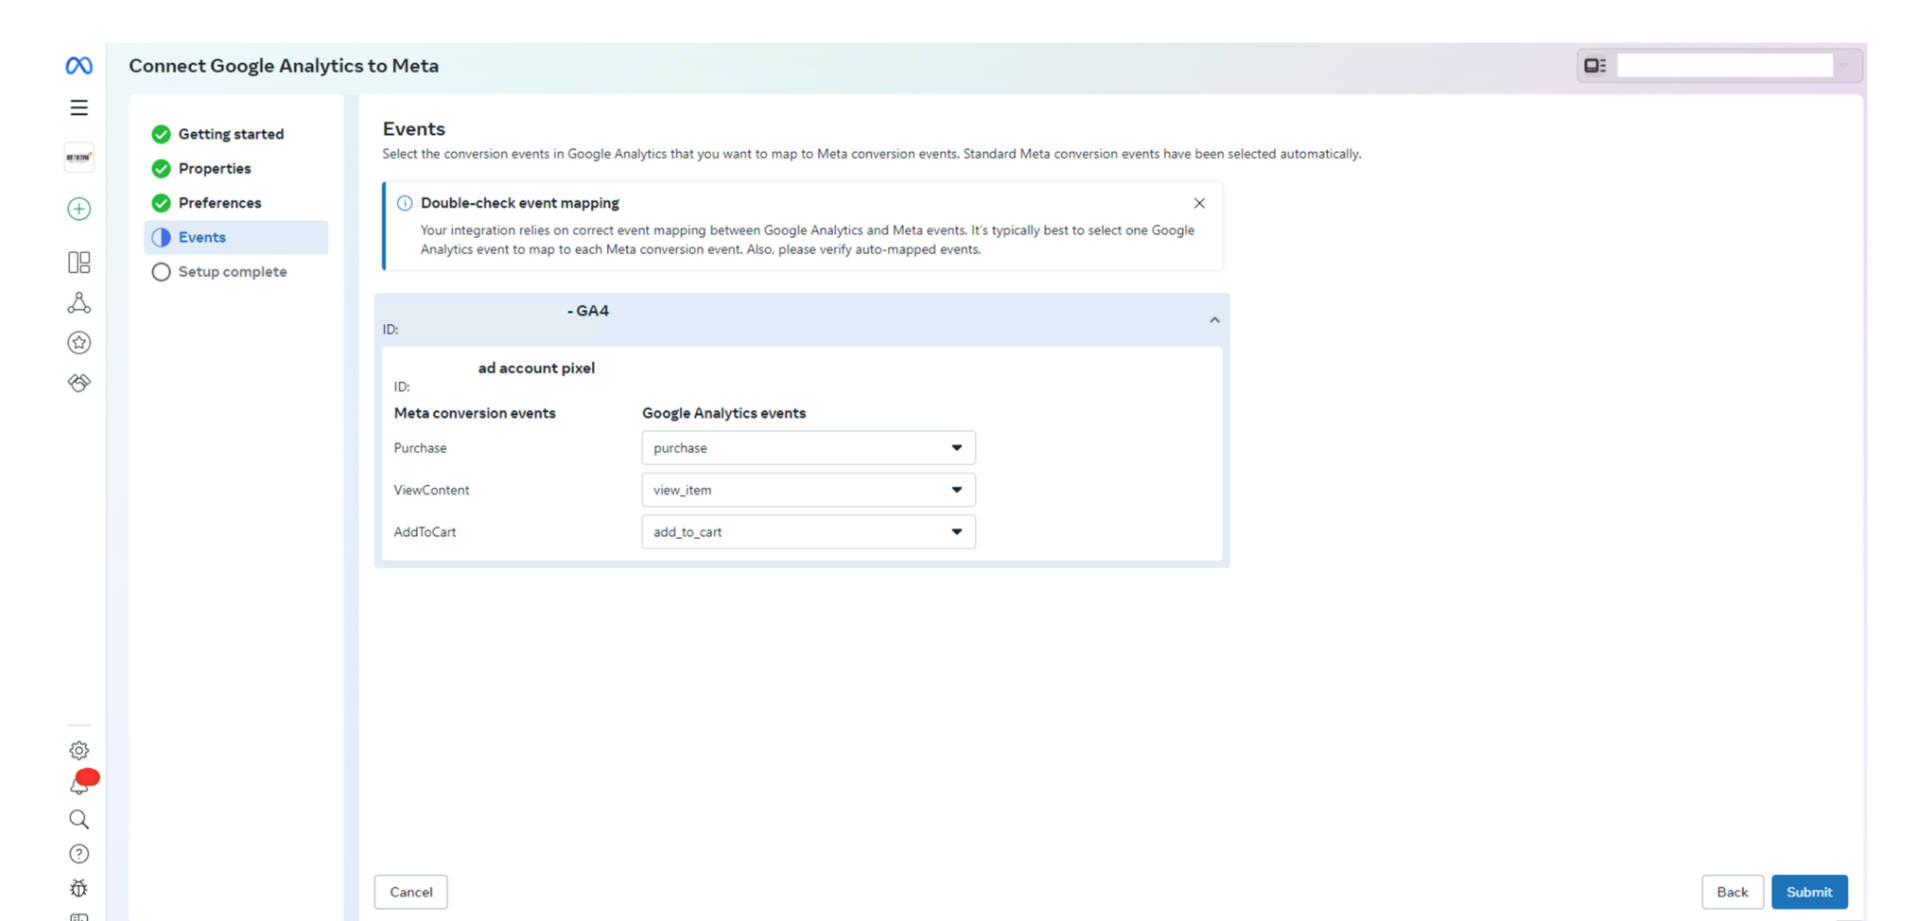This screenshot has height=921, width=1920.
Task: Click the green plus add icon
Action: click(79, 209)
